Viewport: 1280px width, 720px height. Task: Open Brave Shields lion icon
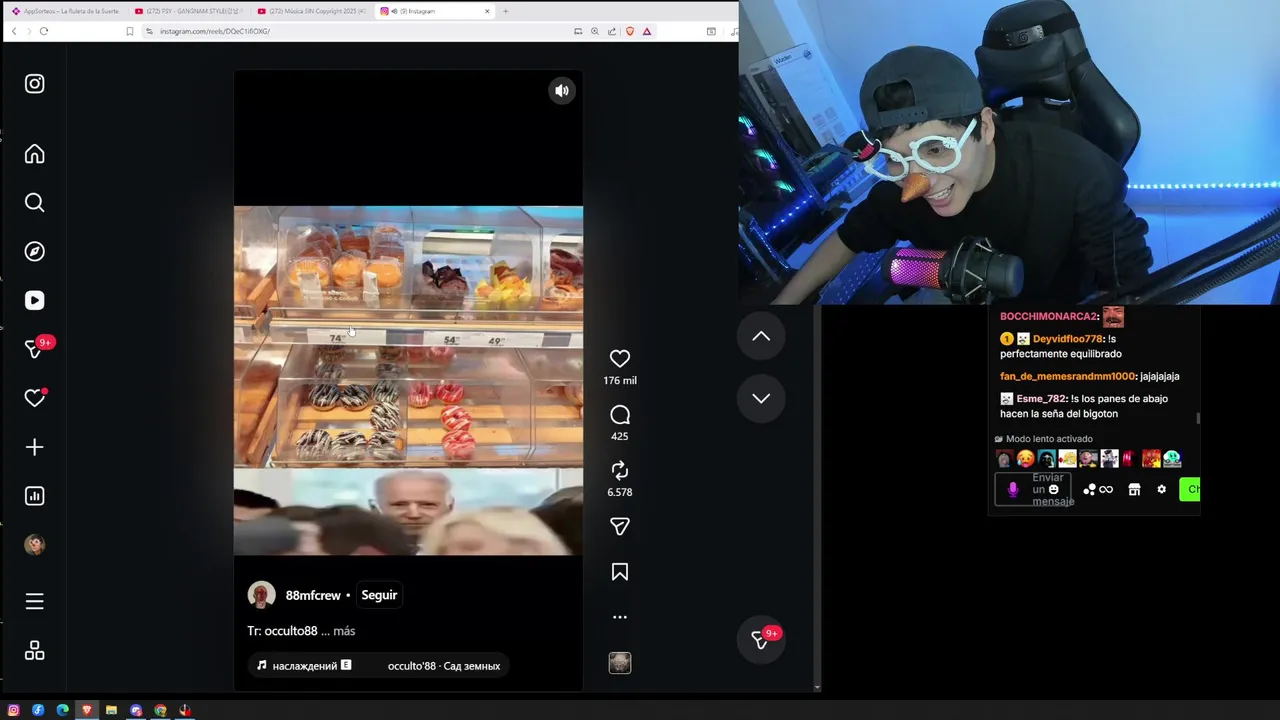coord(630,31)
